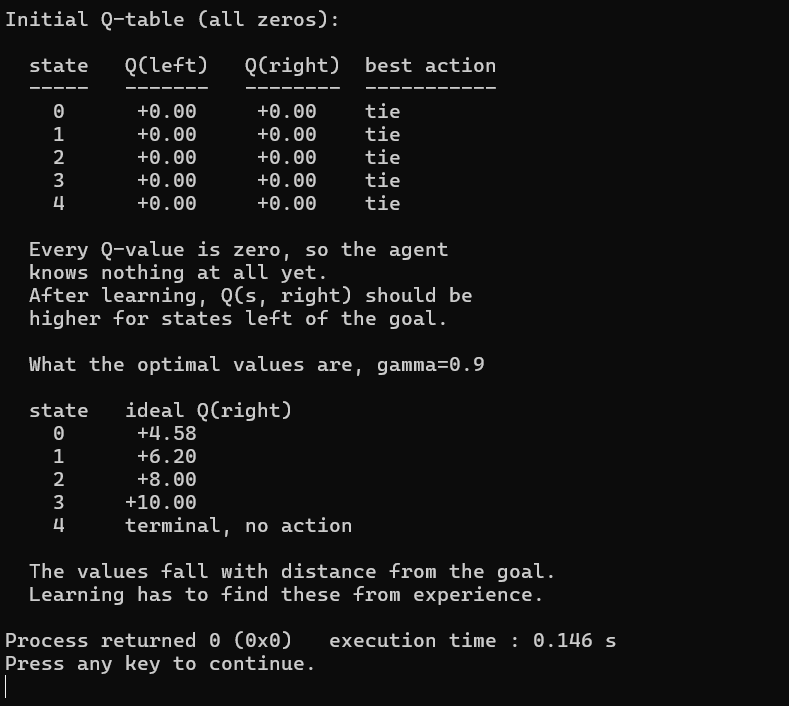Click the 'Q(left)' column header
The height and width of the screenshot is (706, 789).
pyautogui.click(x=166, y=65)
